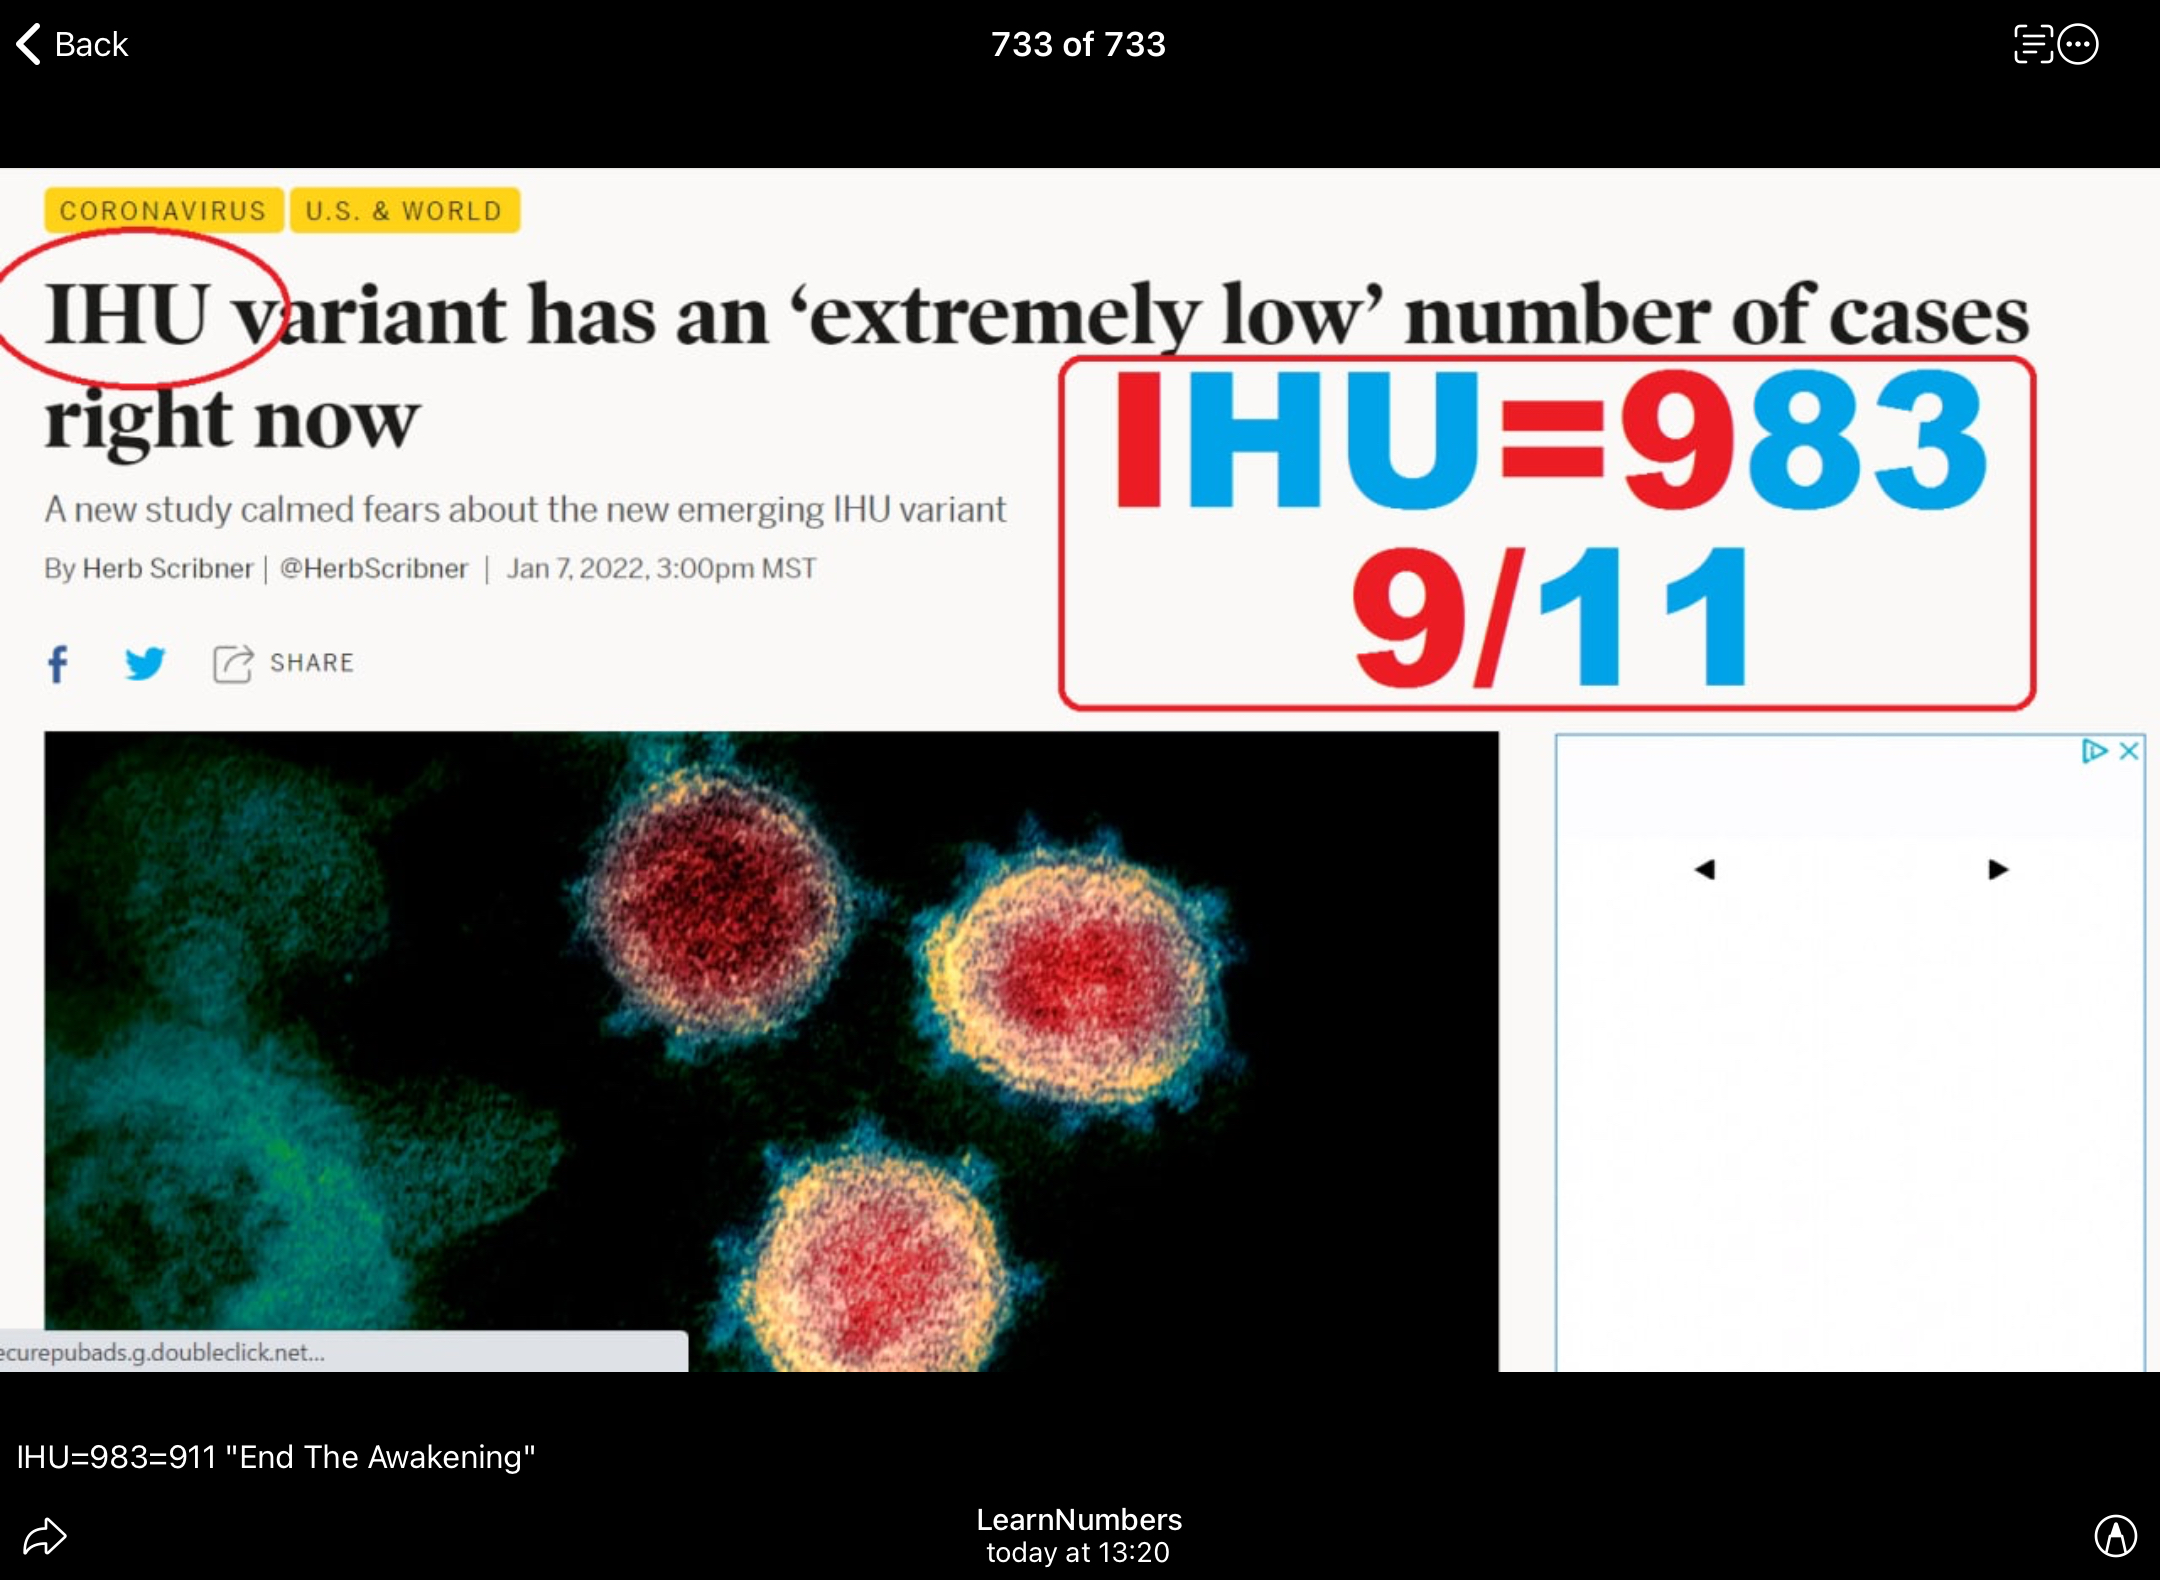The height and width of the screenshot is (1580, 2160).
Task: Click the ad's left arrow
Action: pos(1705,870)
